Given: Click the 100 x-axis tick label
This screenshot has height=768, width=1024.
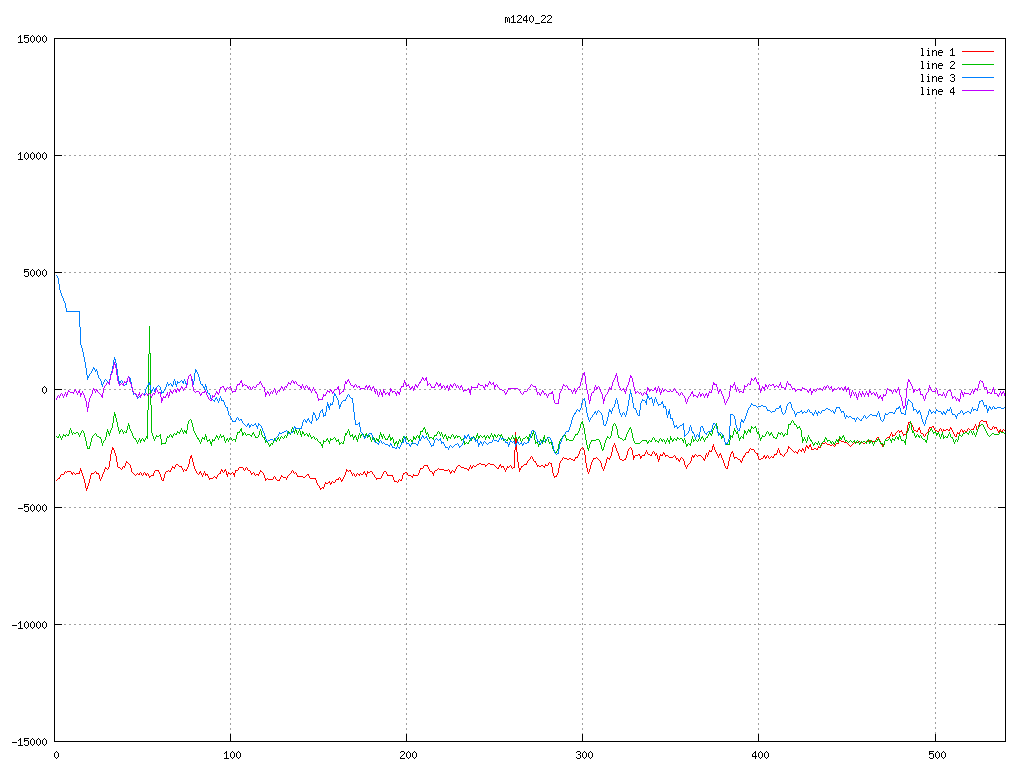Looking at the screenshot, I should (x=231, y=756).
